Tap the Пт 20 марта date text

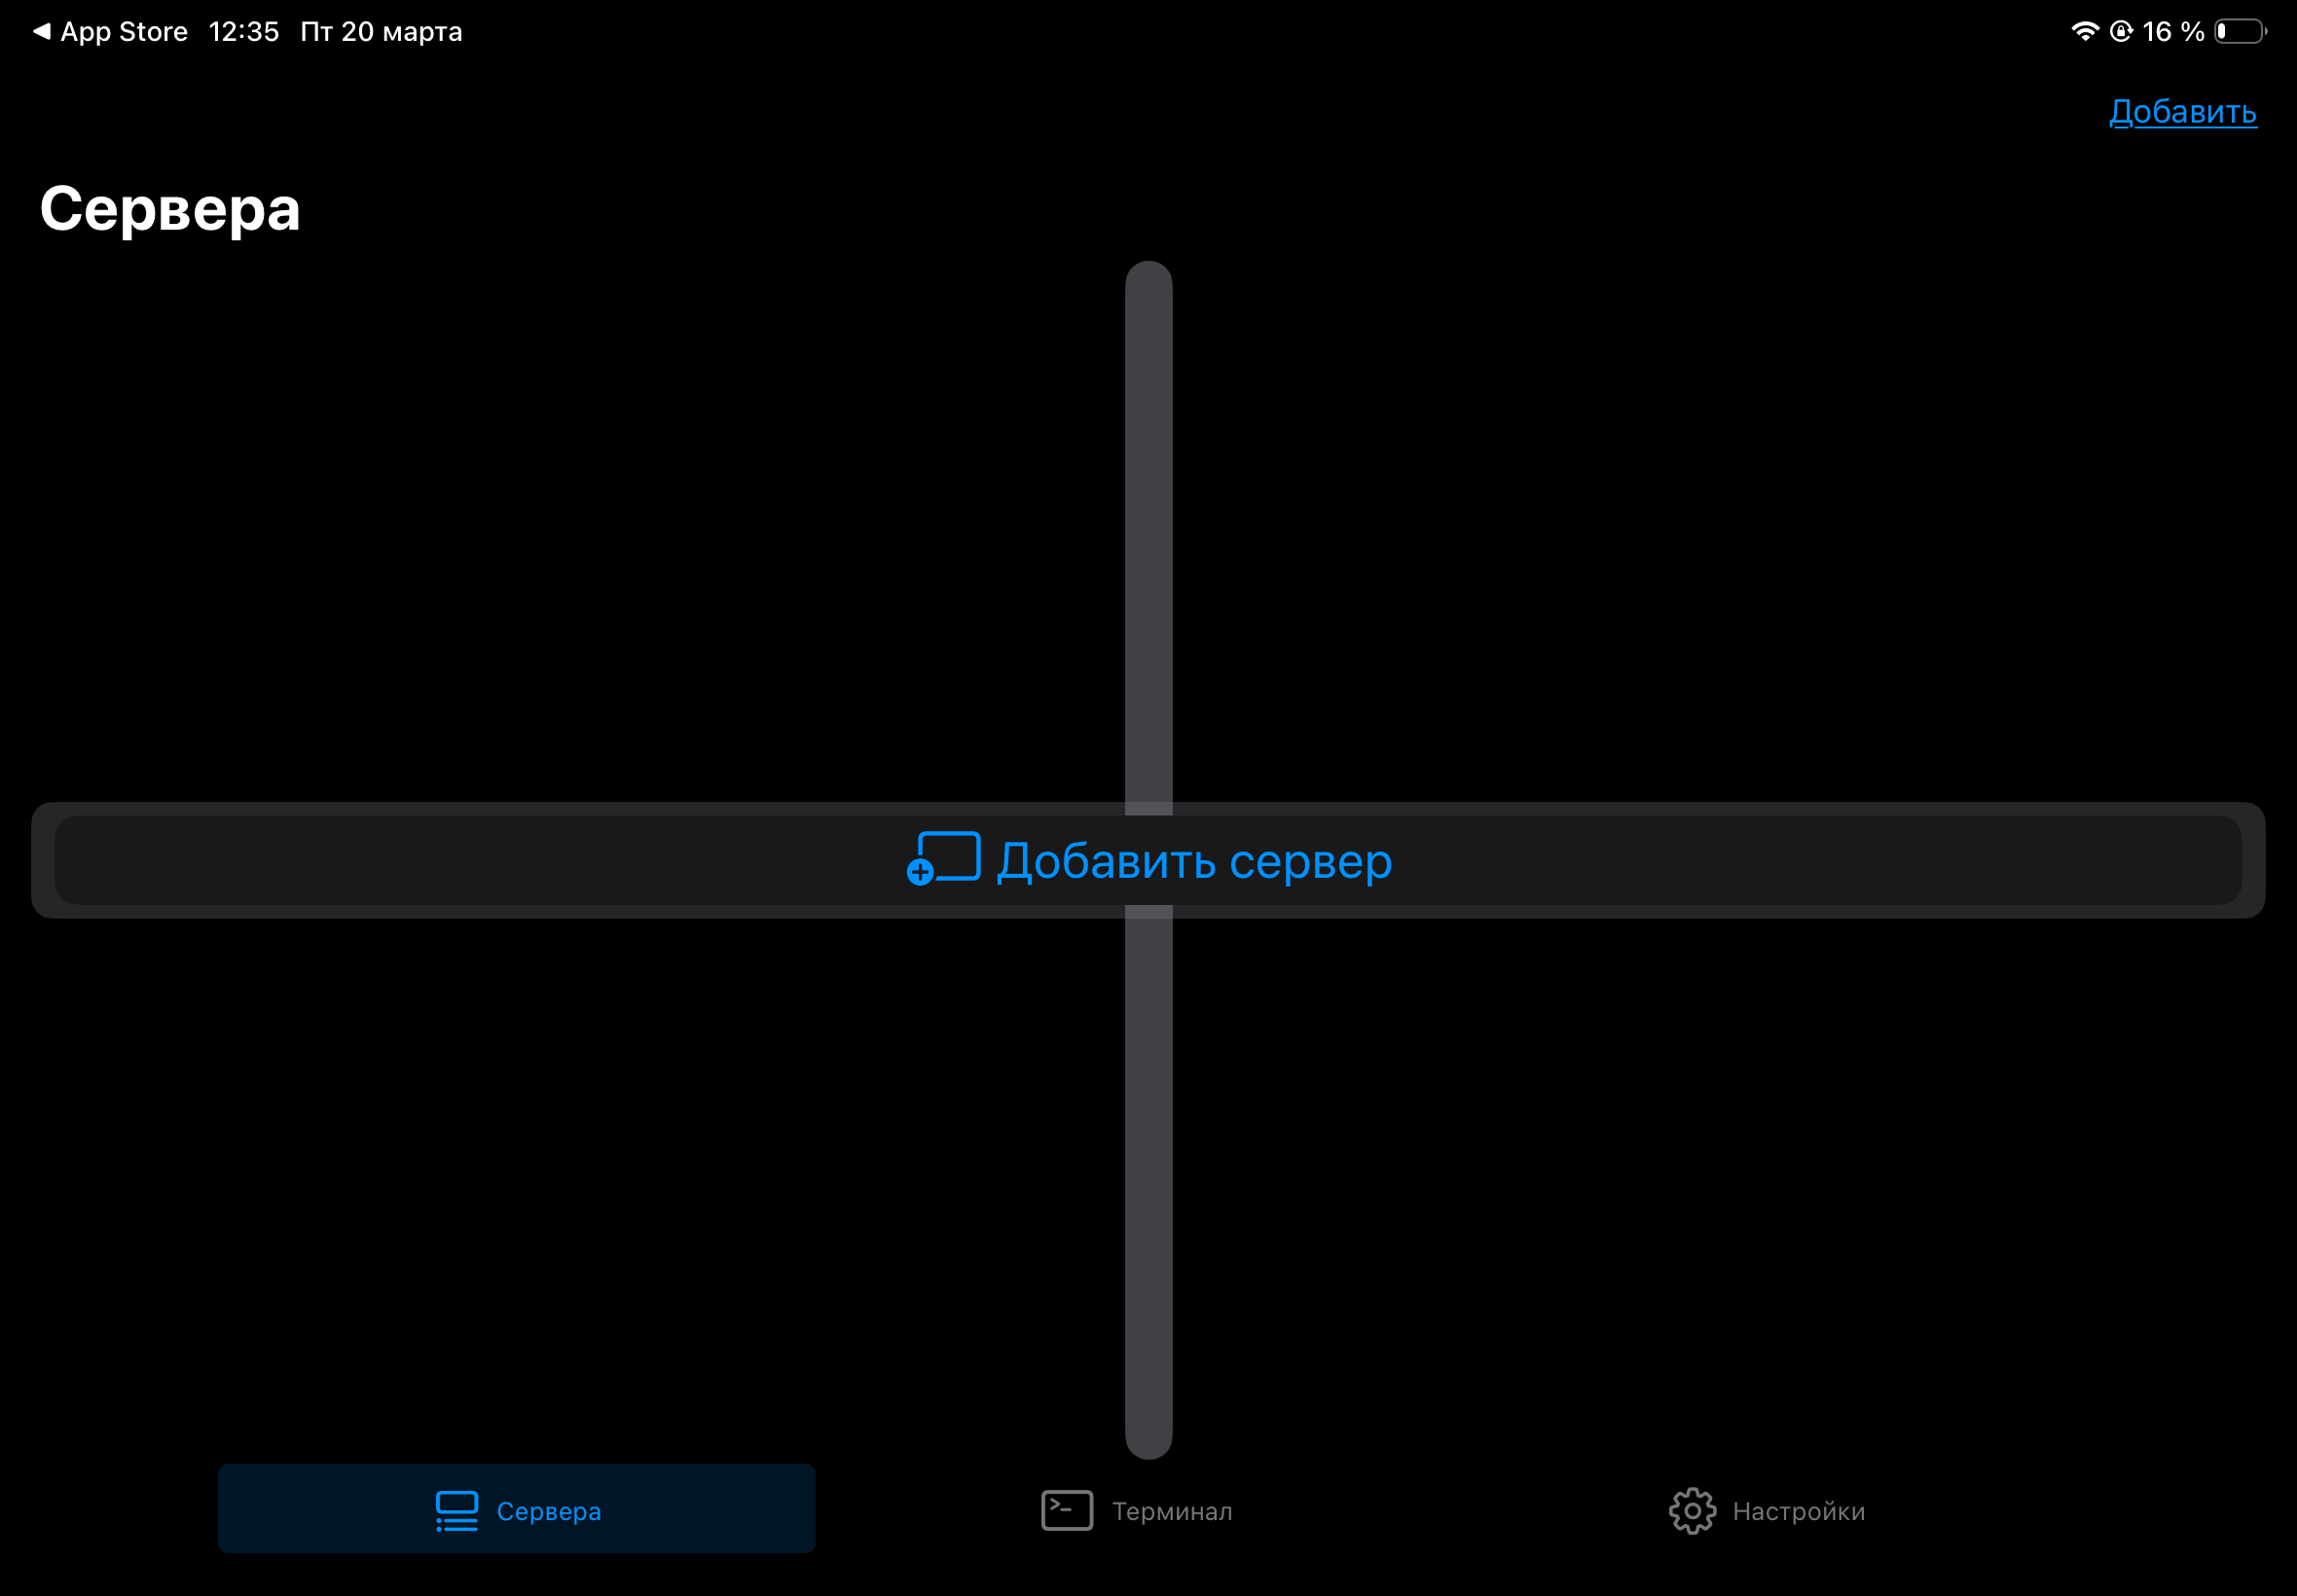(381, 32)
